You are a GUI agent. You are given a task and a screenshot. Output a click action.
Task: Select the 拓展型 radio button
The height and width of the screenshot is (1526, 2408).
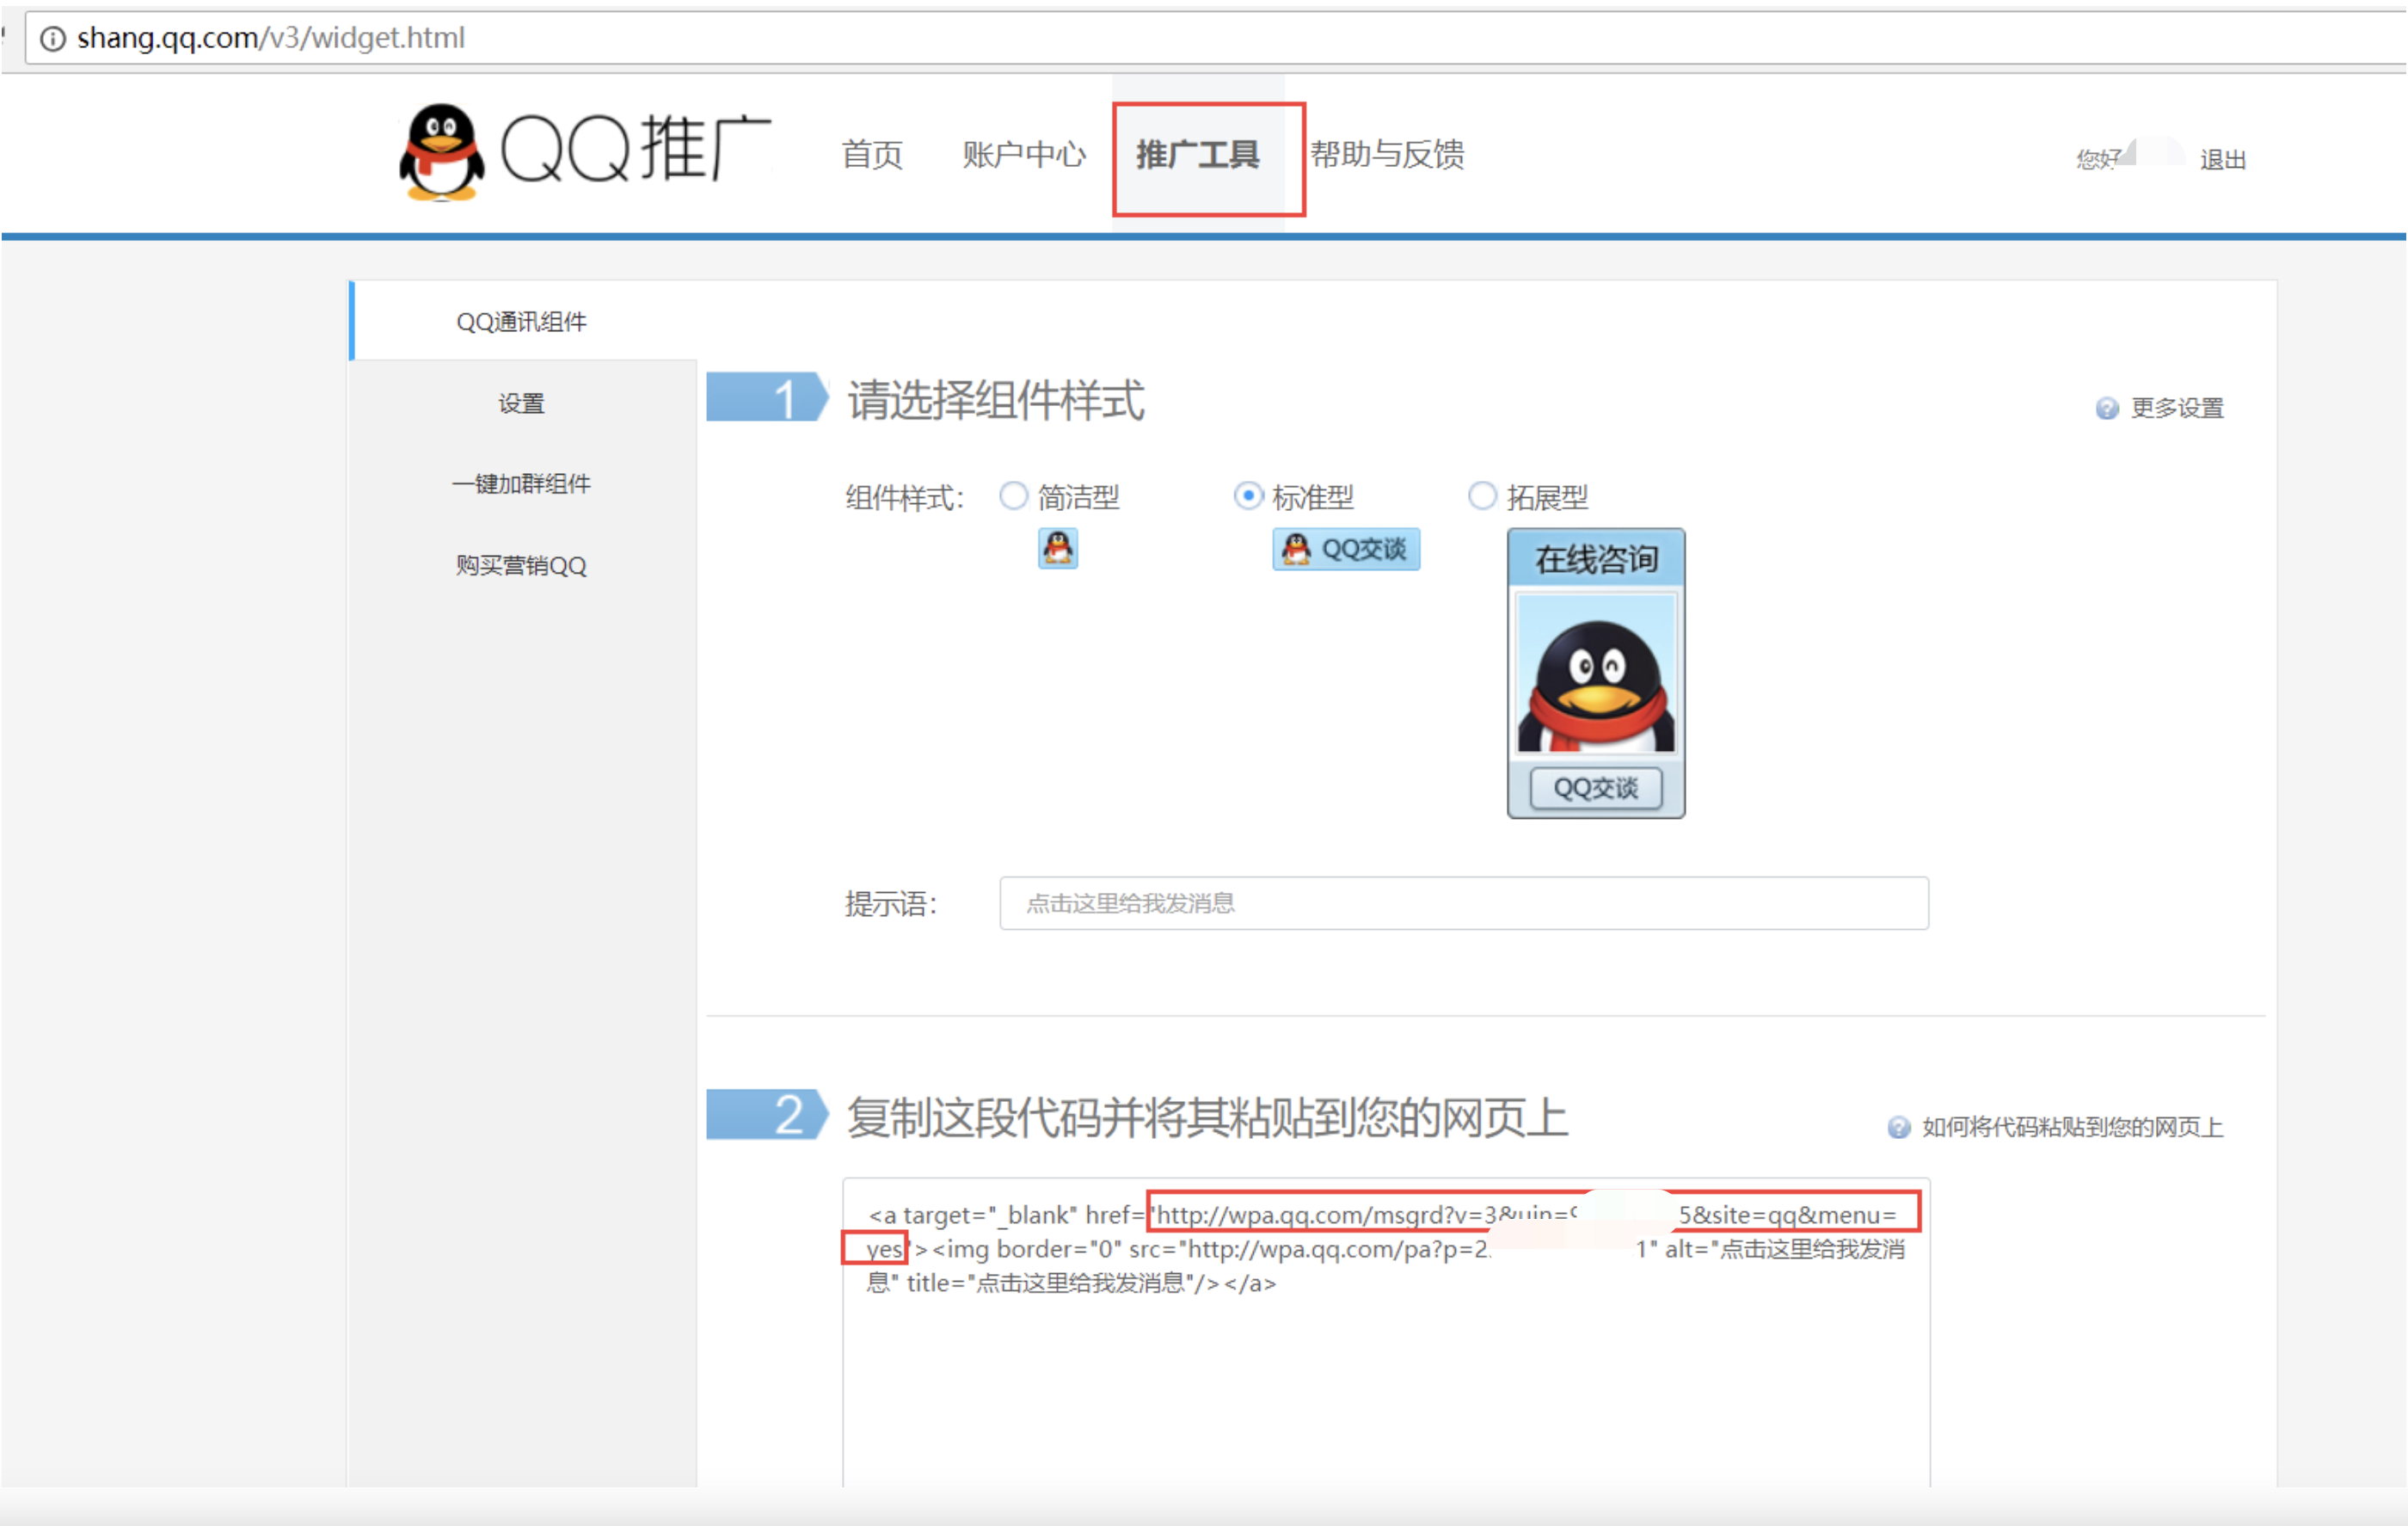pos(1481,496)
